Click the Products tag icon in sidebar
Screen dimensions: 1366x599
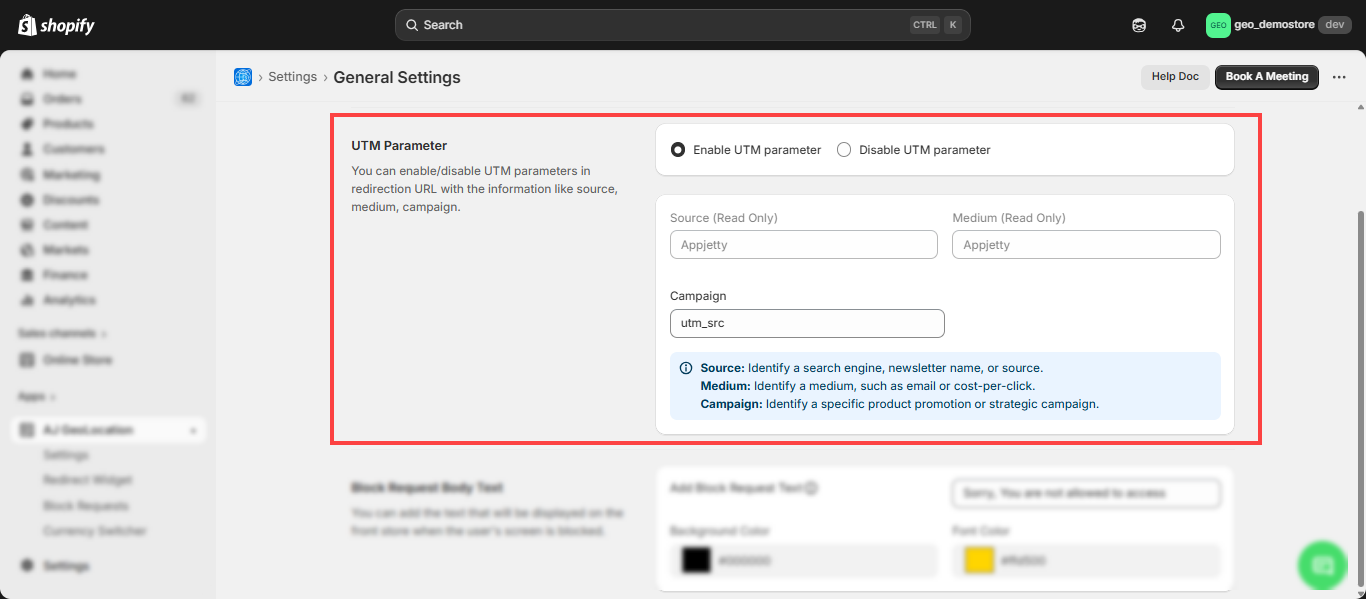(27, 124)
